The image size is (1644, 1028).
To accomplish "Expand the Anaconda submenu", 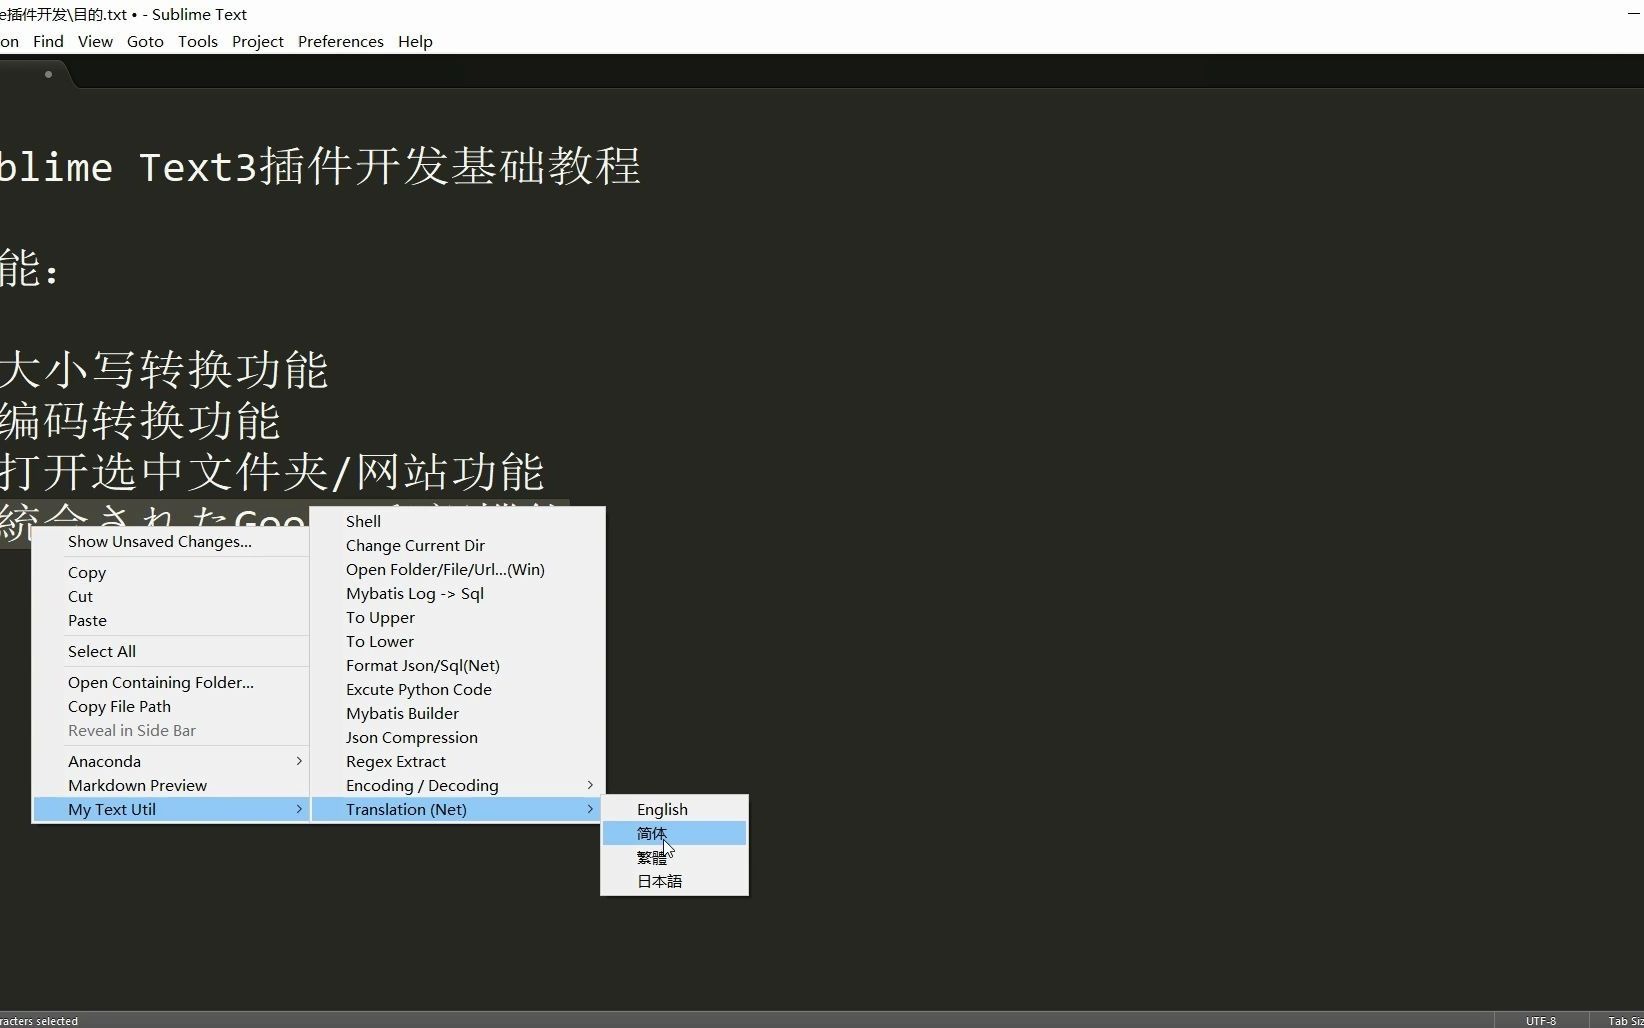I will 171,761.
